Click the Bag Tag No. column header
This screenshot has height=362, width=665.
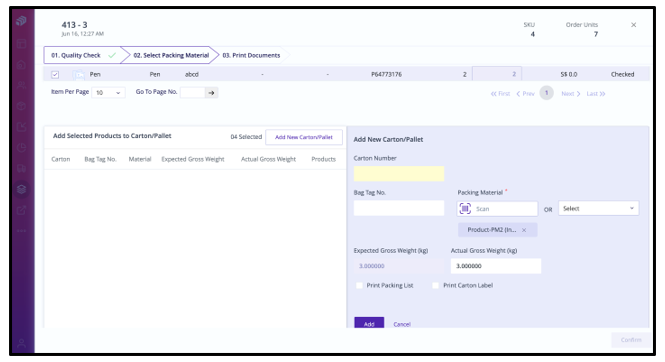(x=100, y=159)
